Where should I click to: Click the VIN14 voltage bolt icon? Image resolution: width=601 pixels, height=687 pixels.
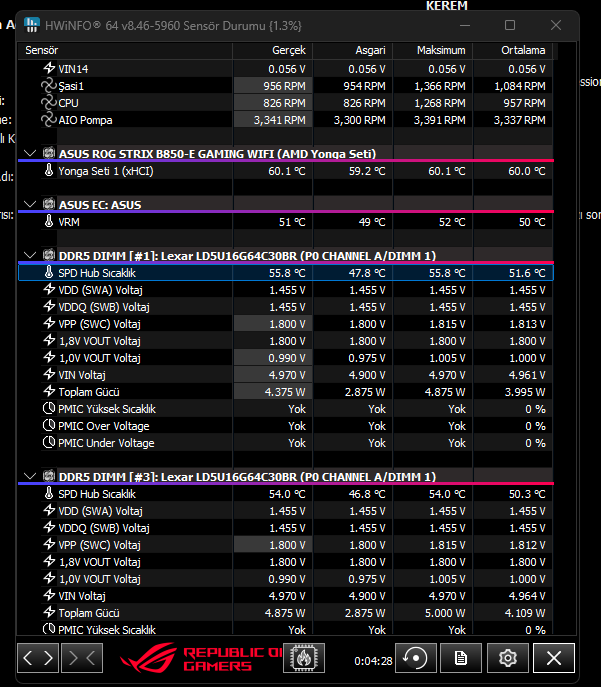(x=49, y=68)
